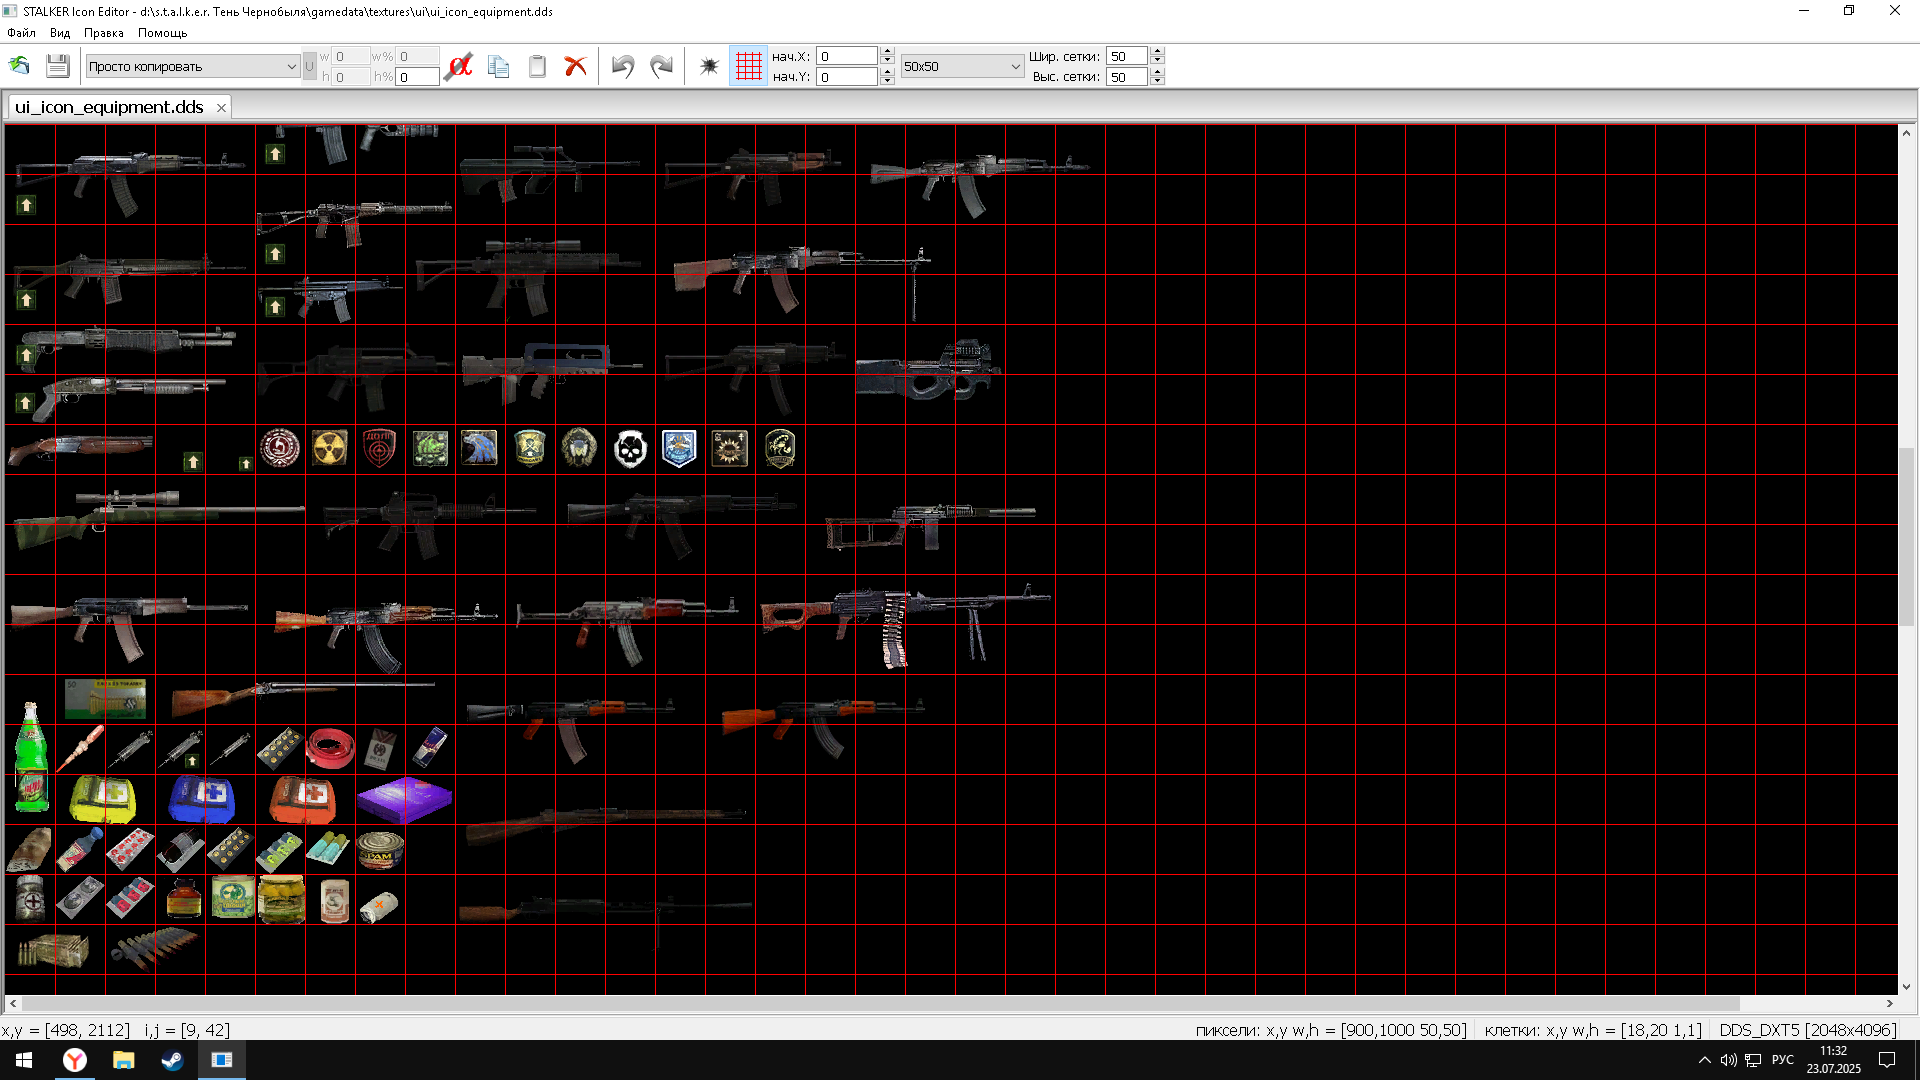Click the vertical scrollbar up arrow
This screenshot has height=1080, width=1920.
pyautogui.click(x=1907, y=133)
